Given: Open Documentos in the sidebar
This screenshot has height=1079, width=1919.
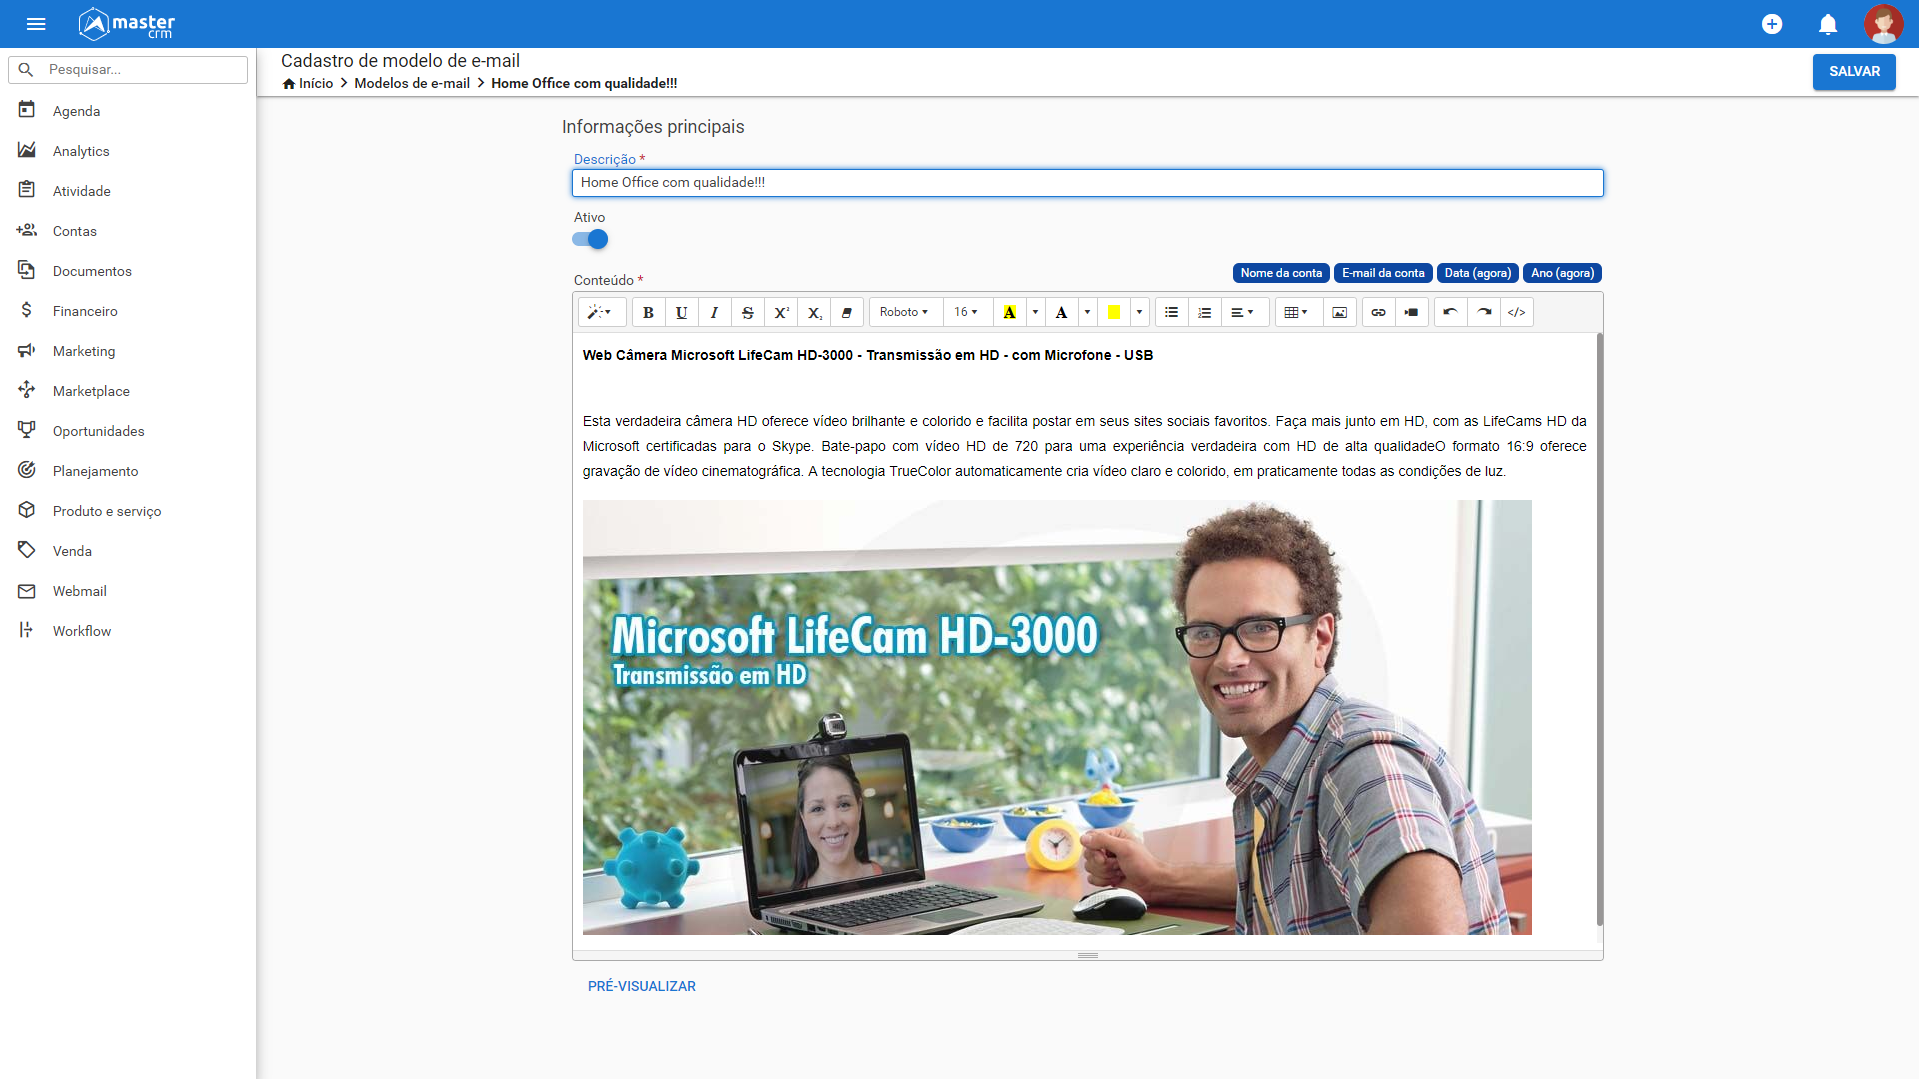Looking at the screenshot, I should pyautogui.click(x=128, y=271).
